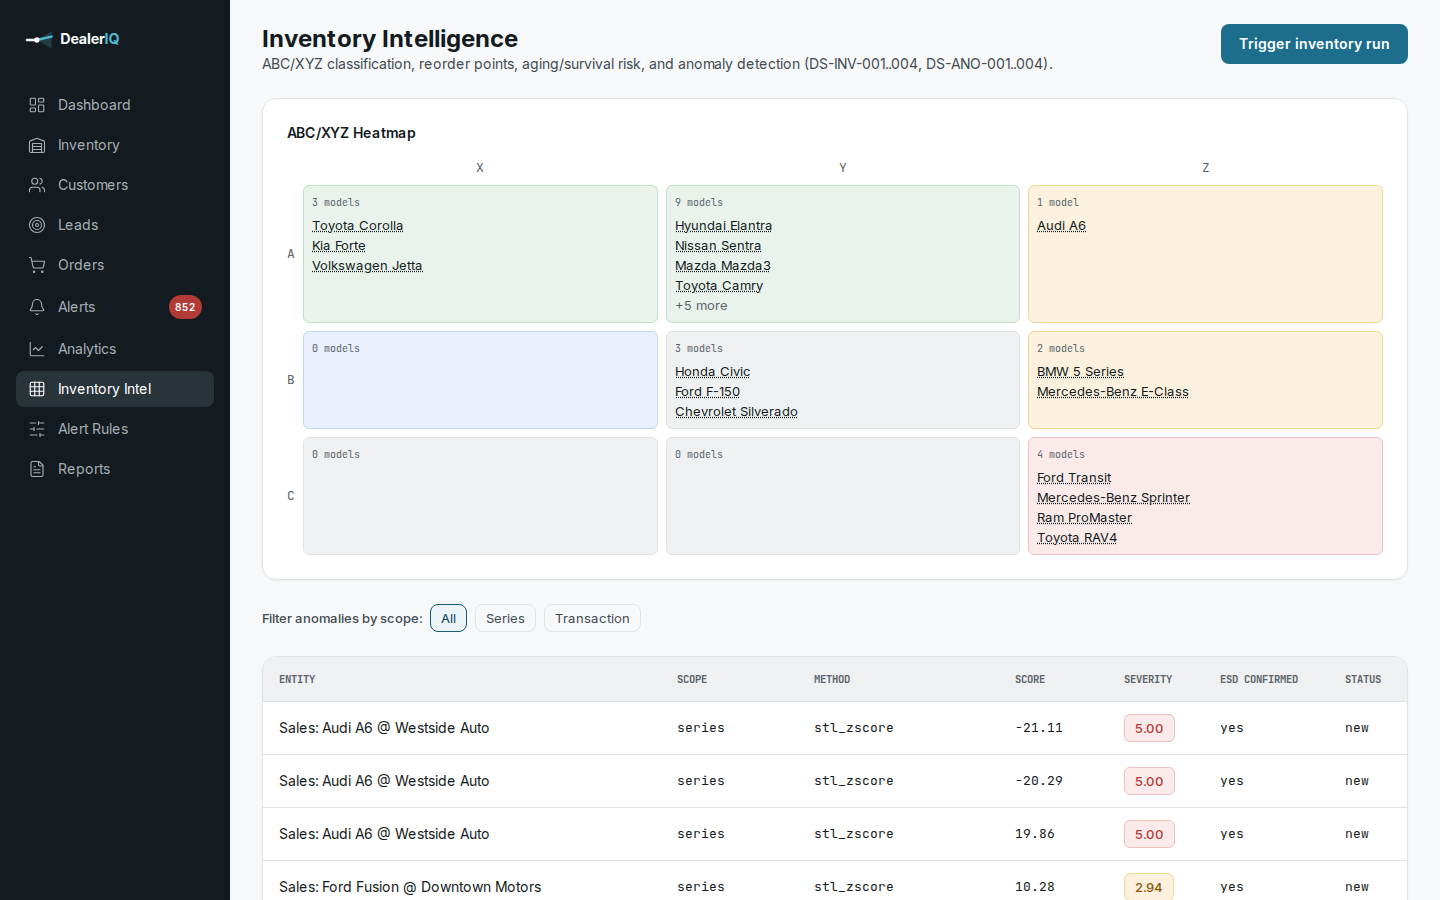Click the Orders shopping cart icon

37,265
